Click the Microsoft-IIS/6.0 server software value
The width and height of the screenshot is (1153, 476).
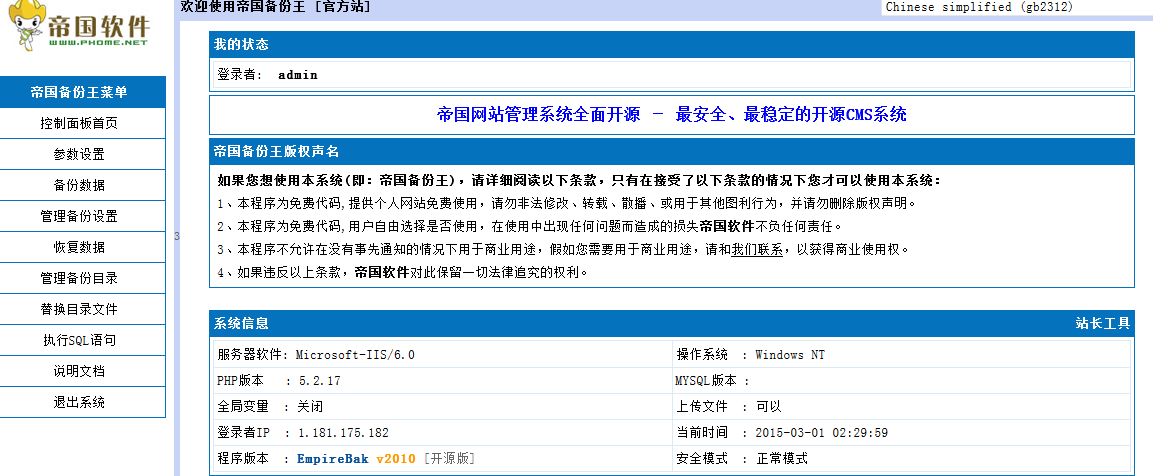pyautogui.click(x=355, y=355)
